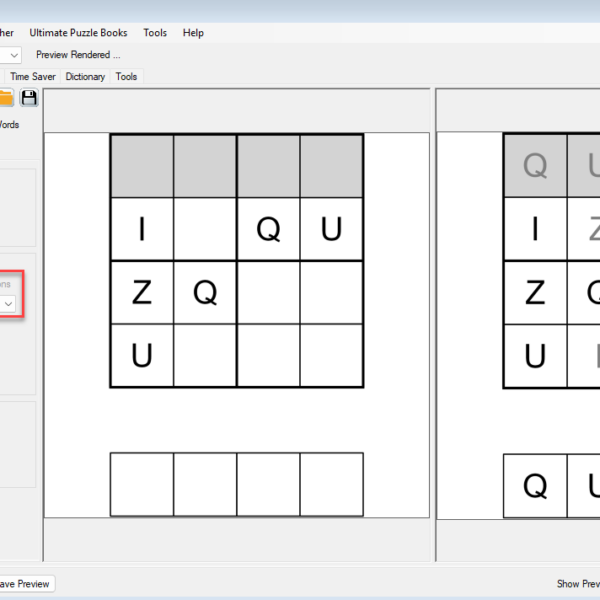The image size is (600, 600).
Task: Click the Preview Rendered status text
Action: [78, 55]
